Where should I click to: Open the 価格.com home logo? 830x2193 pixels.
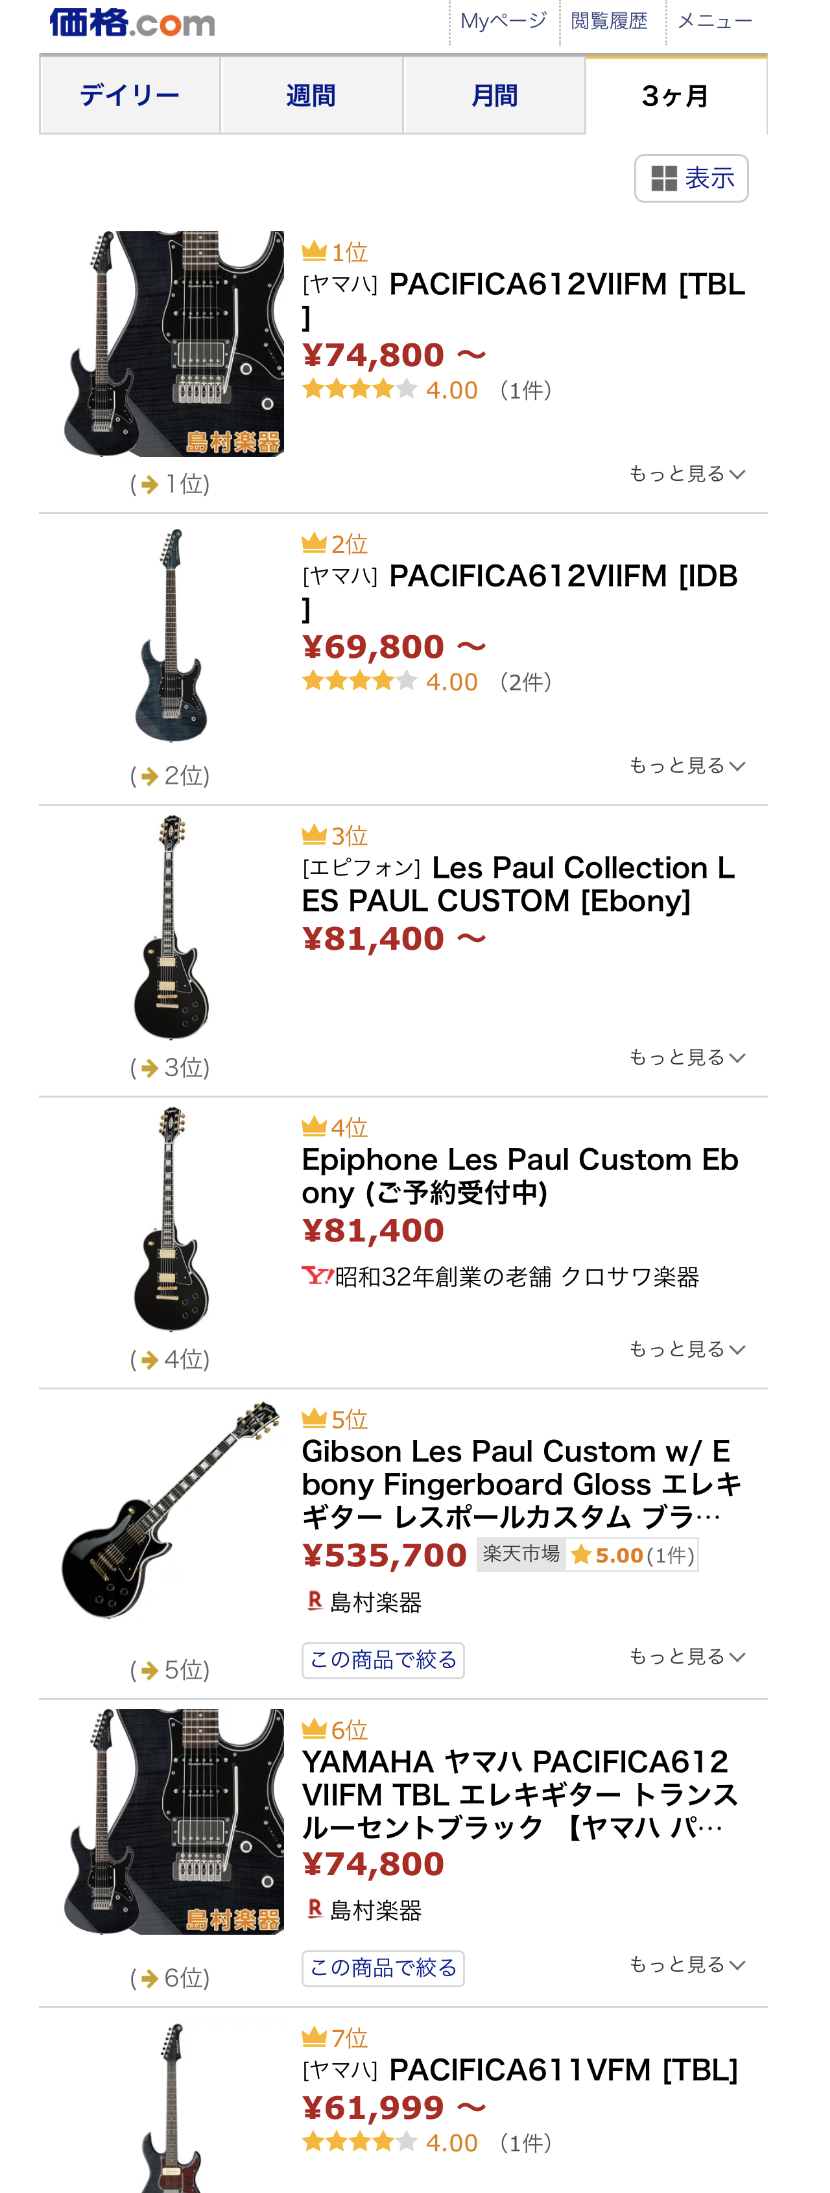pyautogui.click(x=132, y=22)
